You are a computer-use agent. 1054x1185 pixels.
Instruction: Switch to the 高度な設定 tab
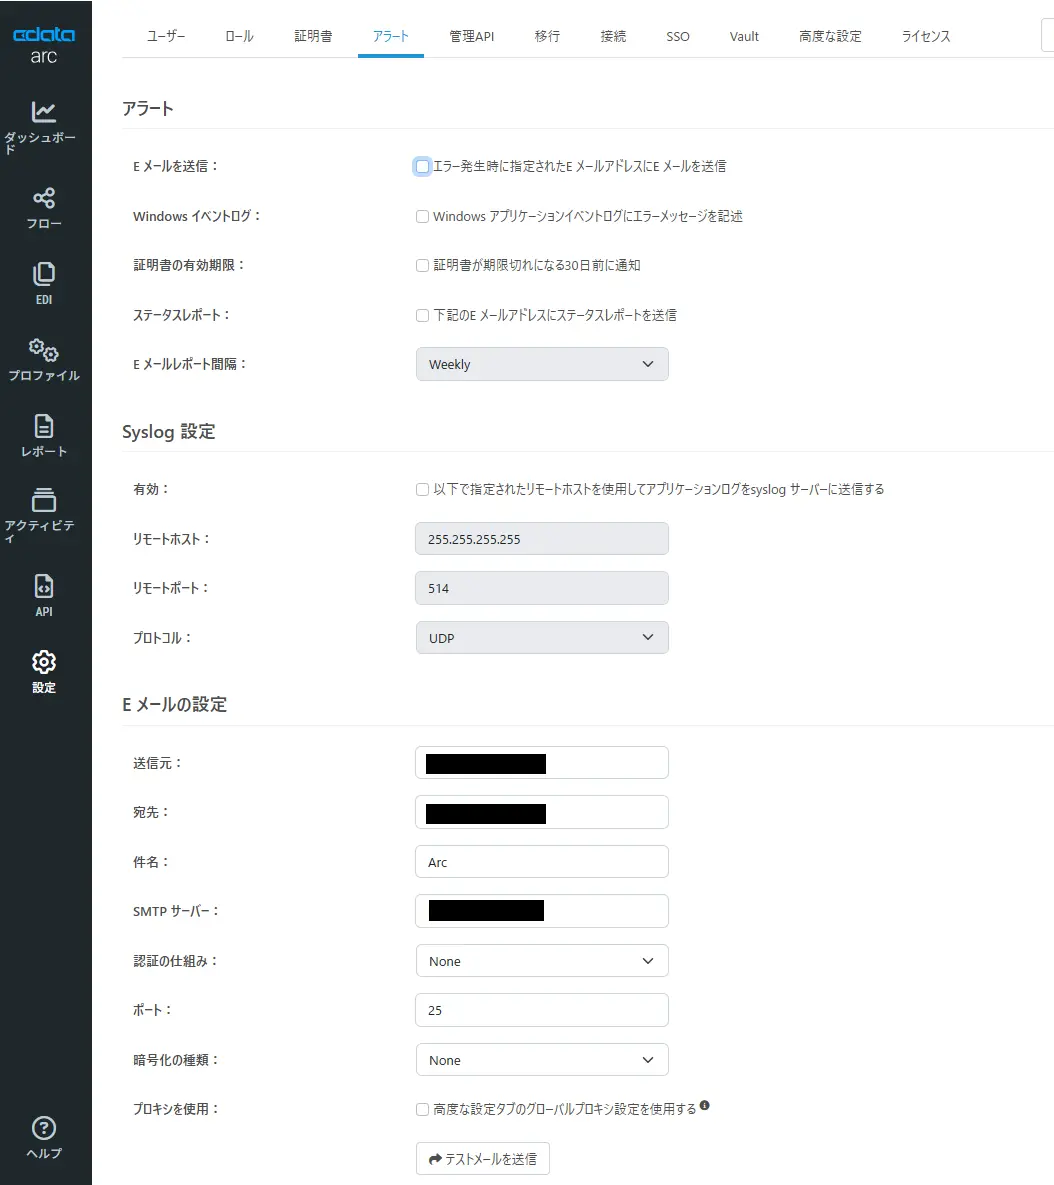click(x=830, y=36)
